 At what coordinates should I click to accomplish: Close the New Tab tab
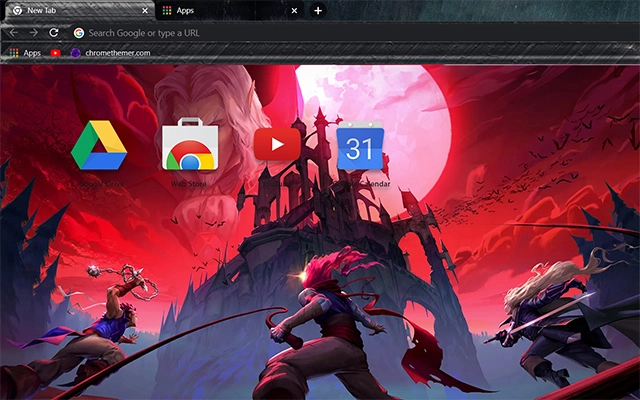pyautogui.click(x=145, y=11)
